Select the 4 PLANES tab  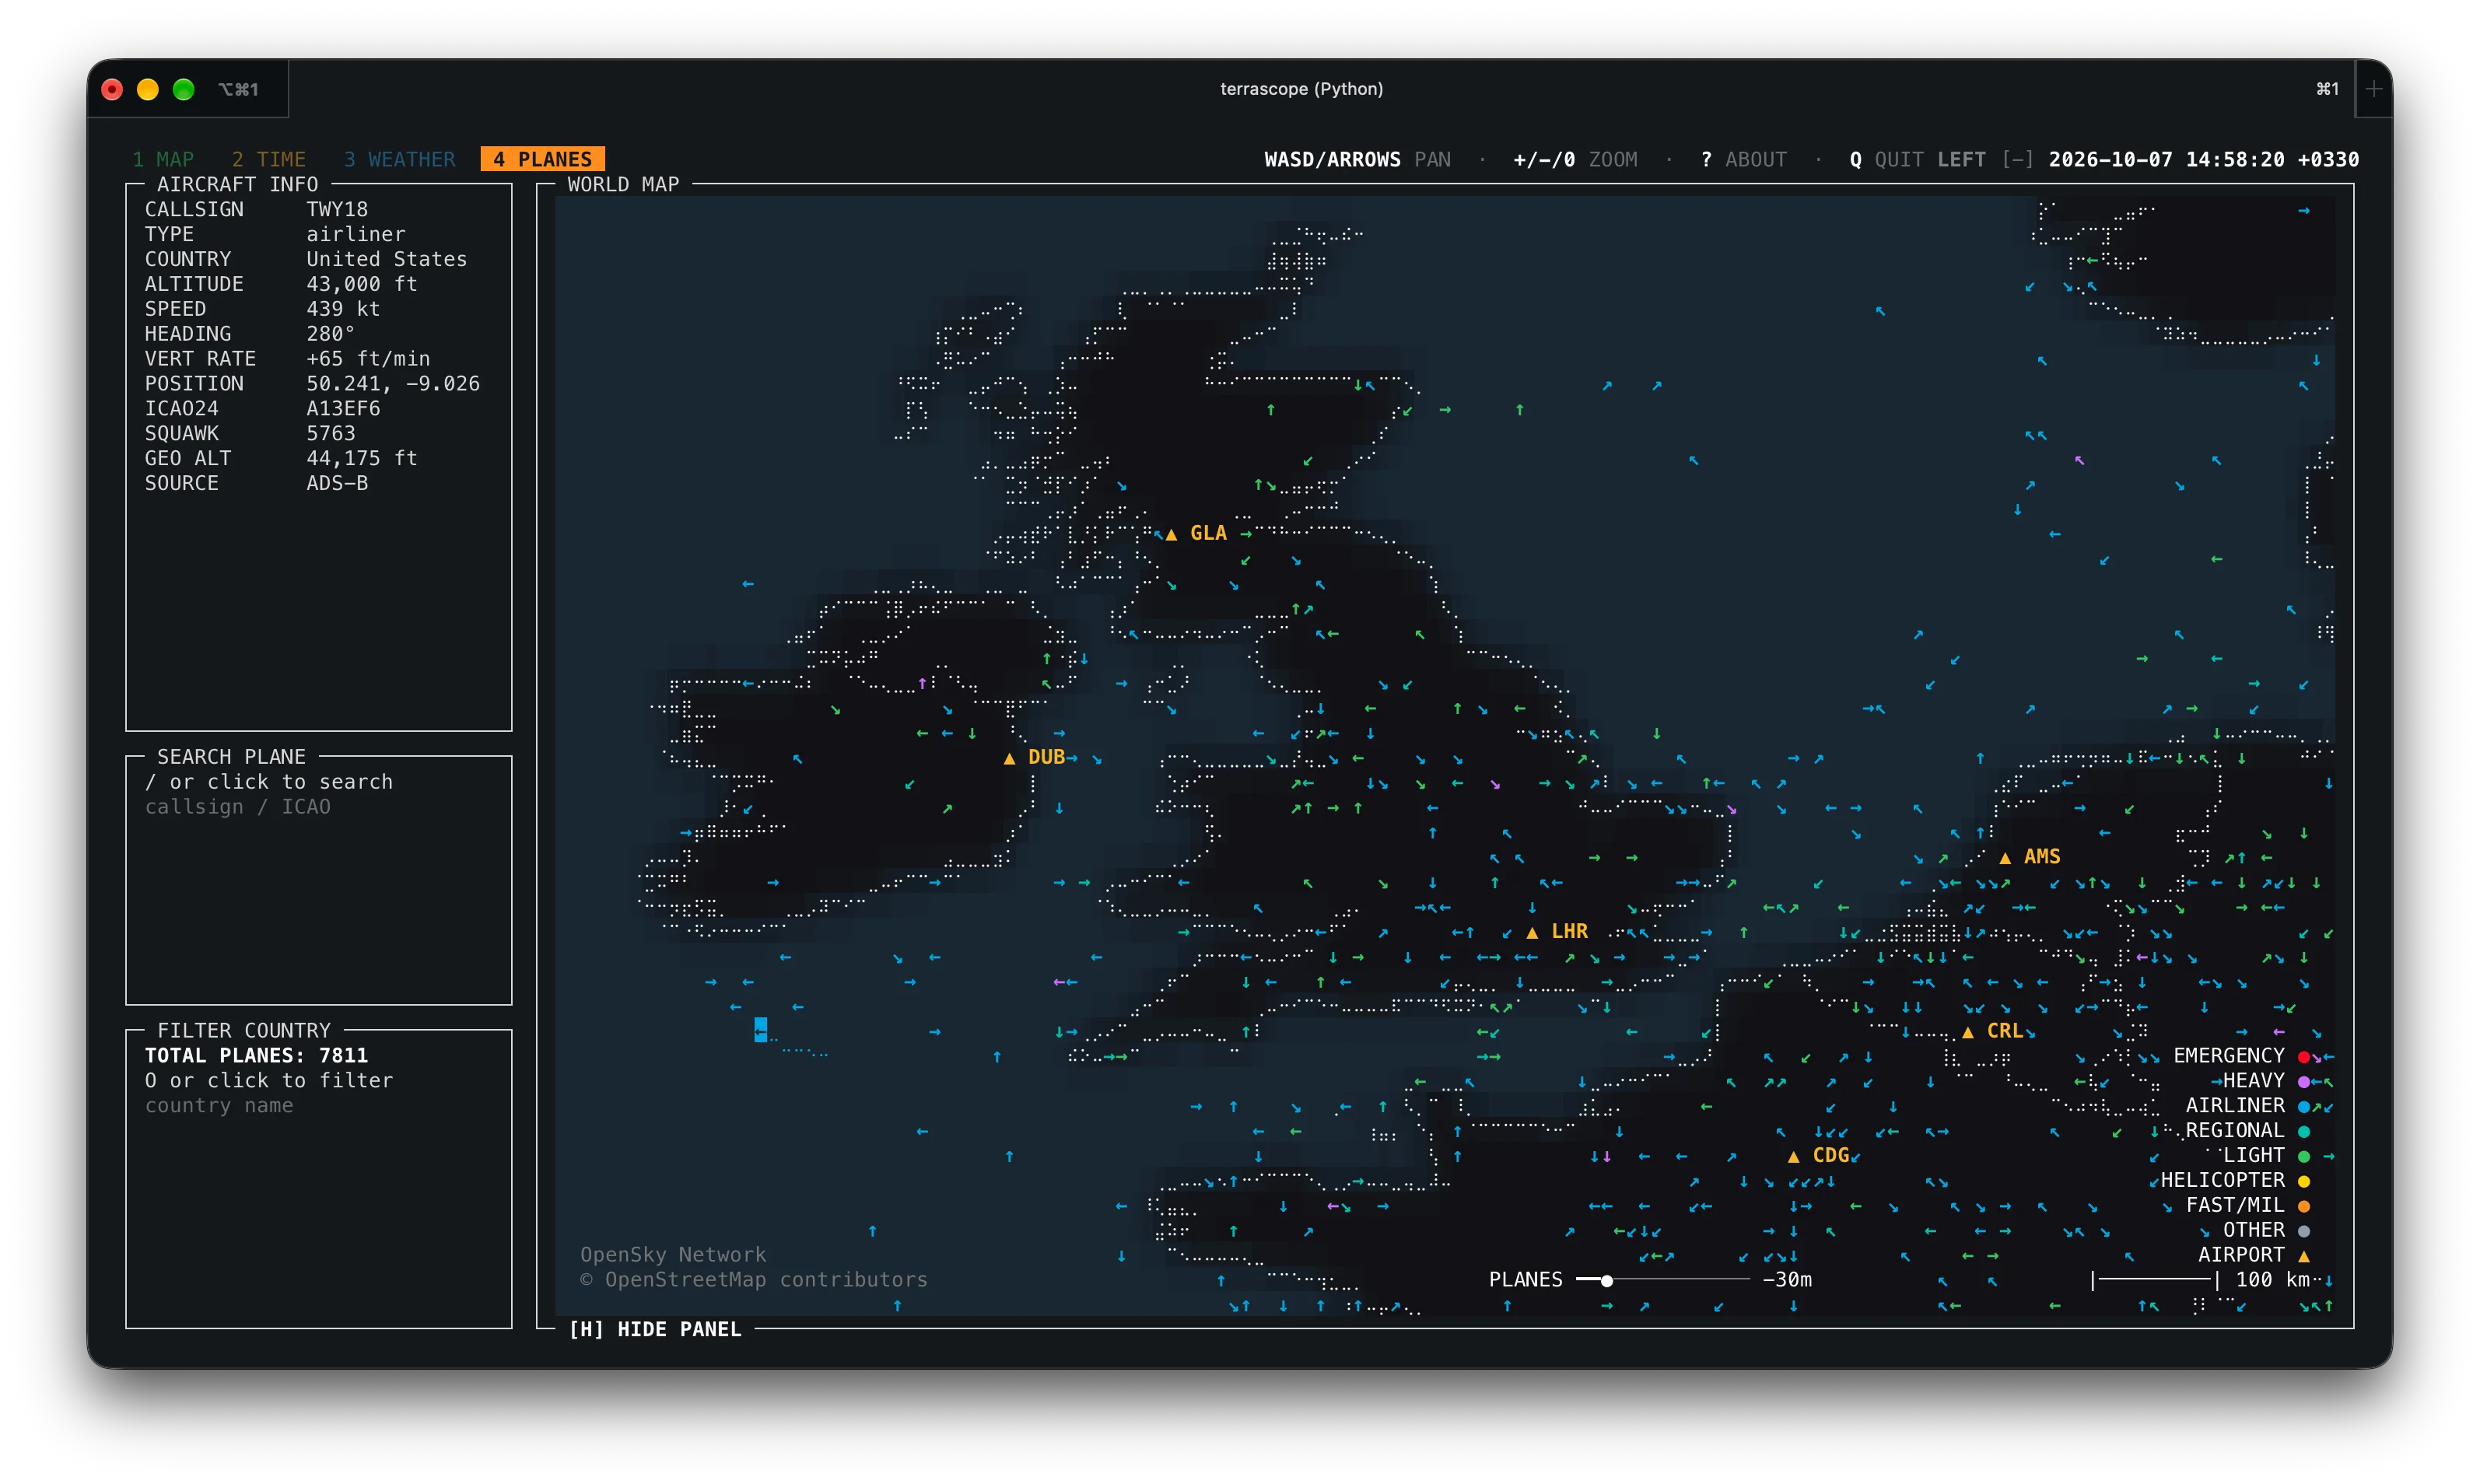point(542,159)
